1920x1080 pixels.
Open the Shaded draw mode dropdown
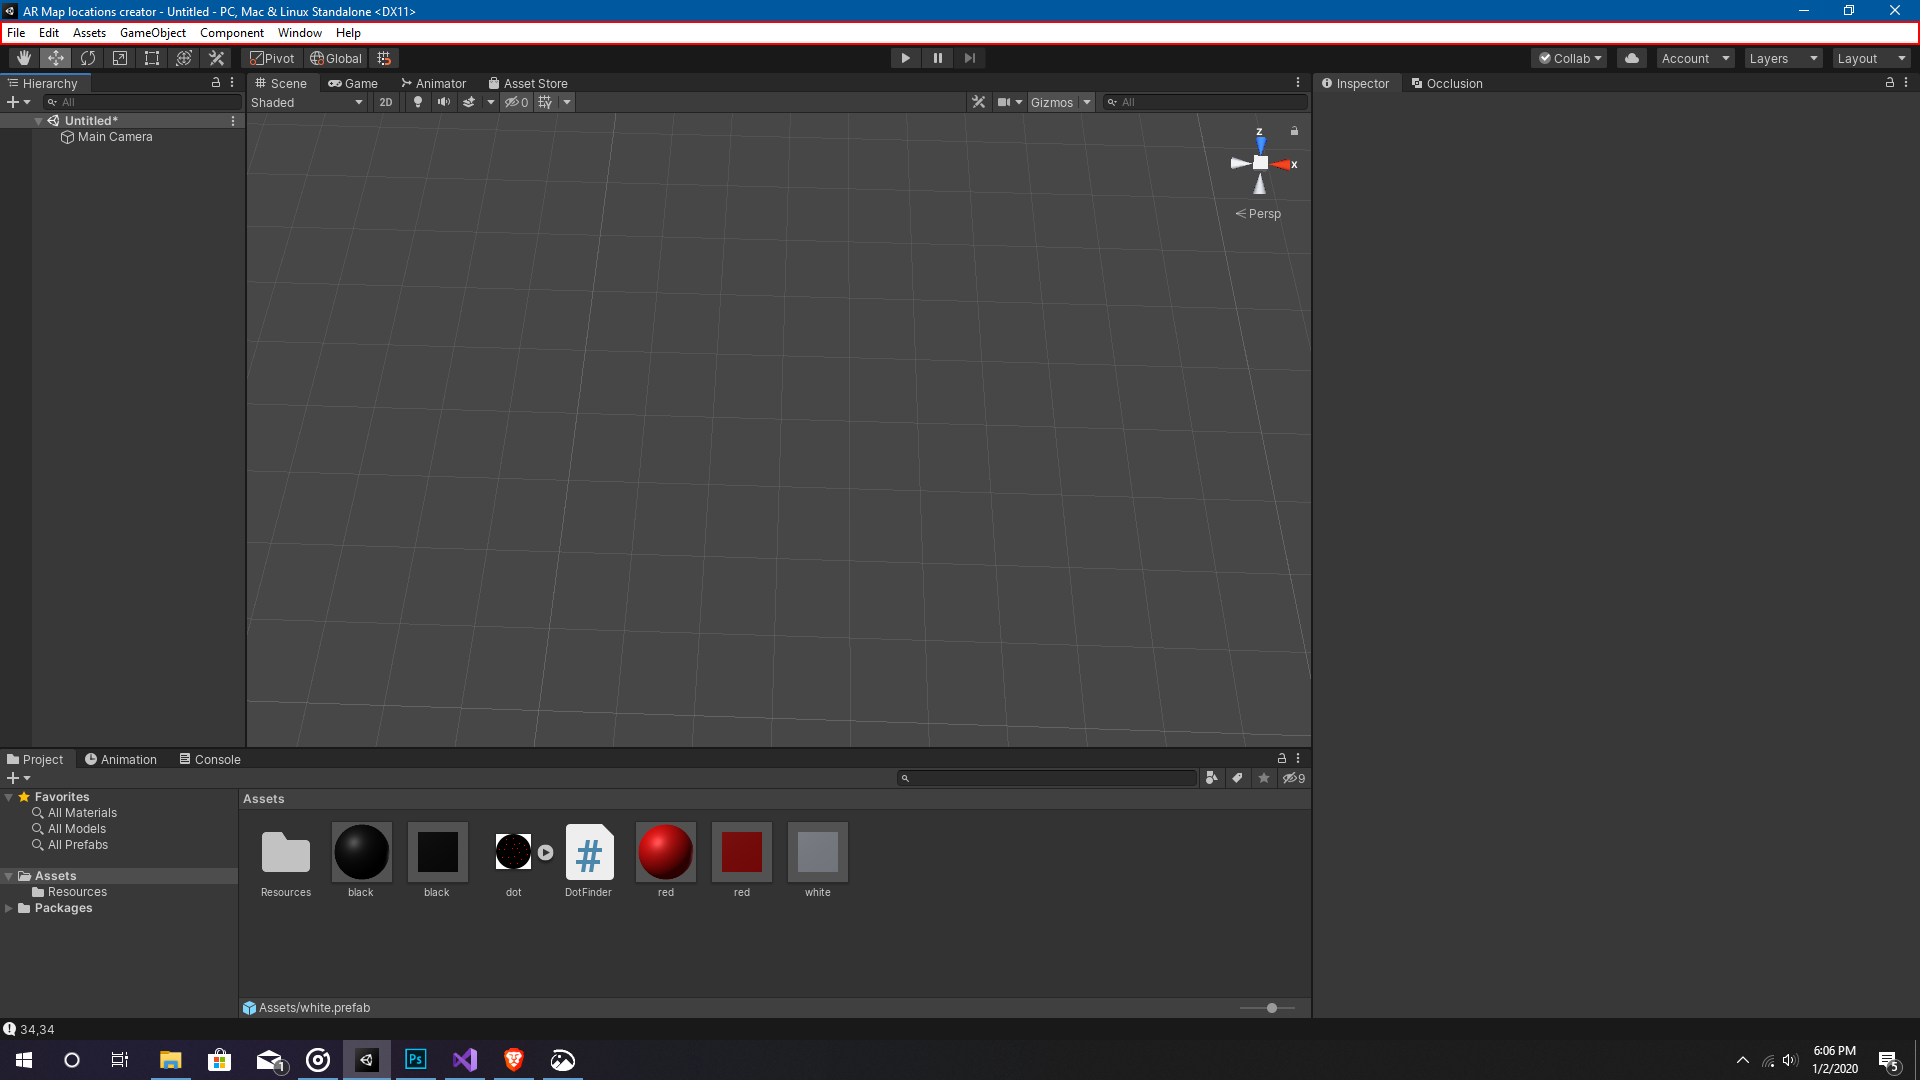(307, 102)
